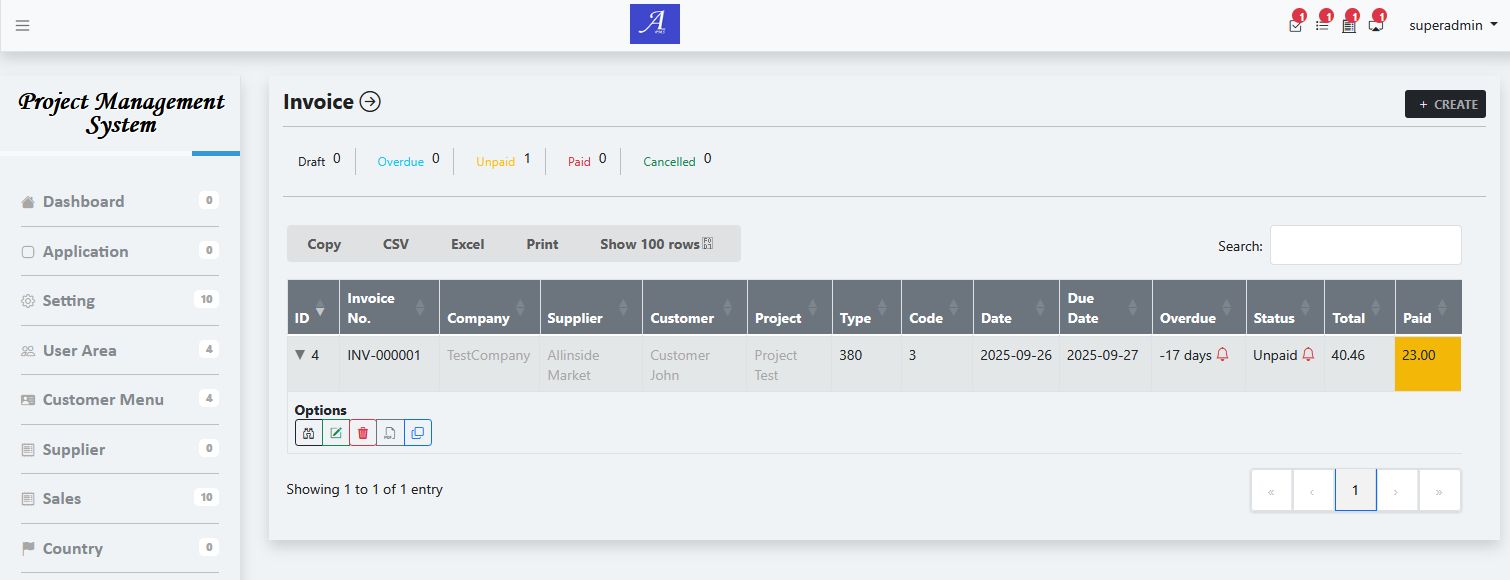Screen dimensions: 1510x580
Task: Click the circled arrow beside Invoice heading
Action: pyautogui.click(x=370, y=101)
